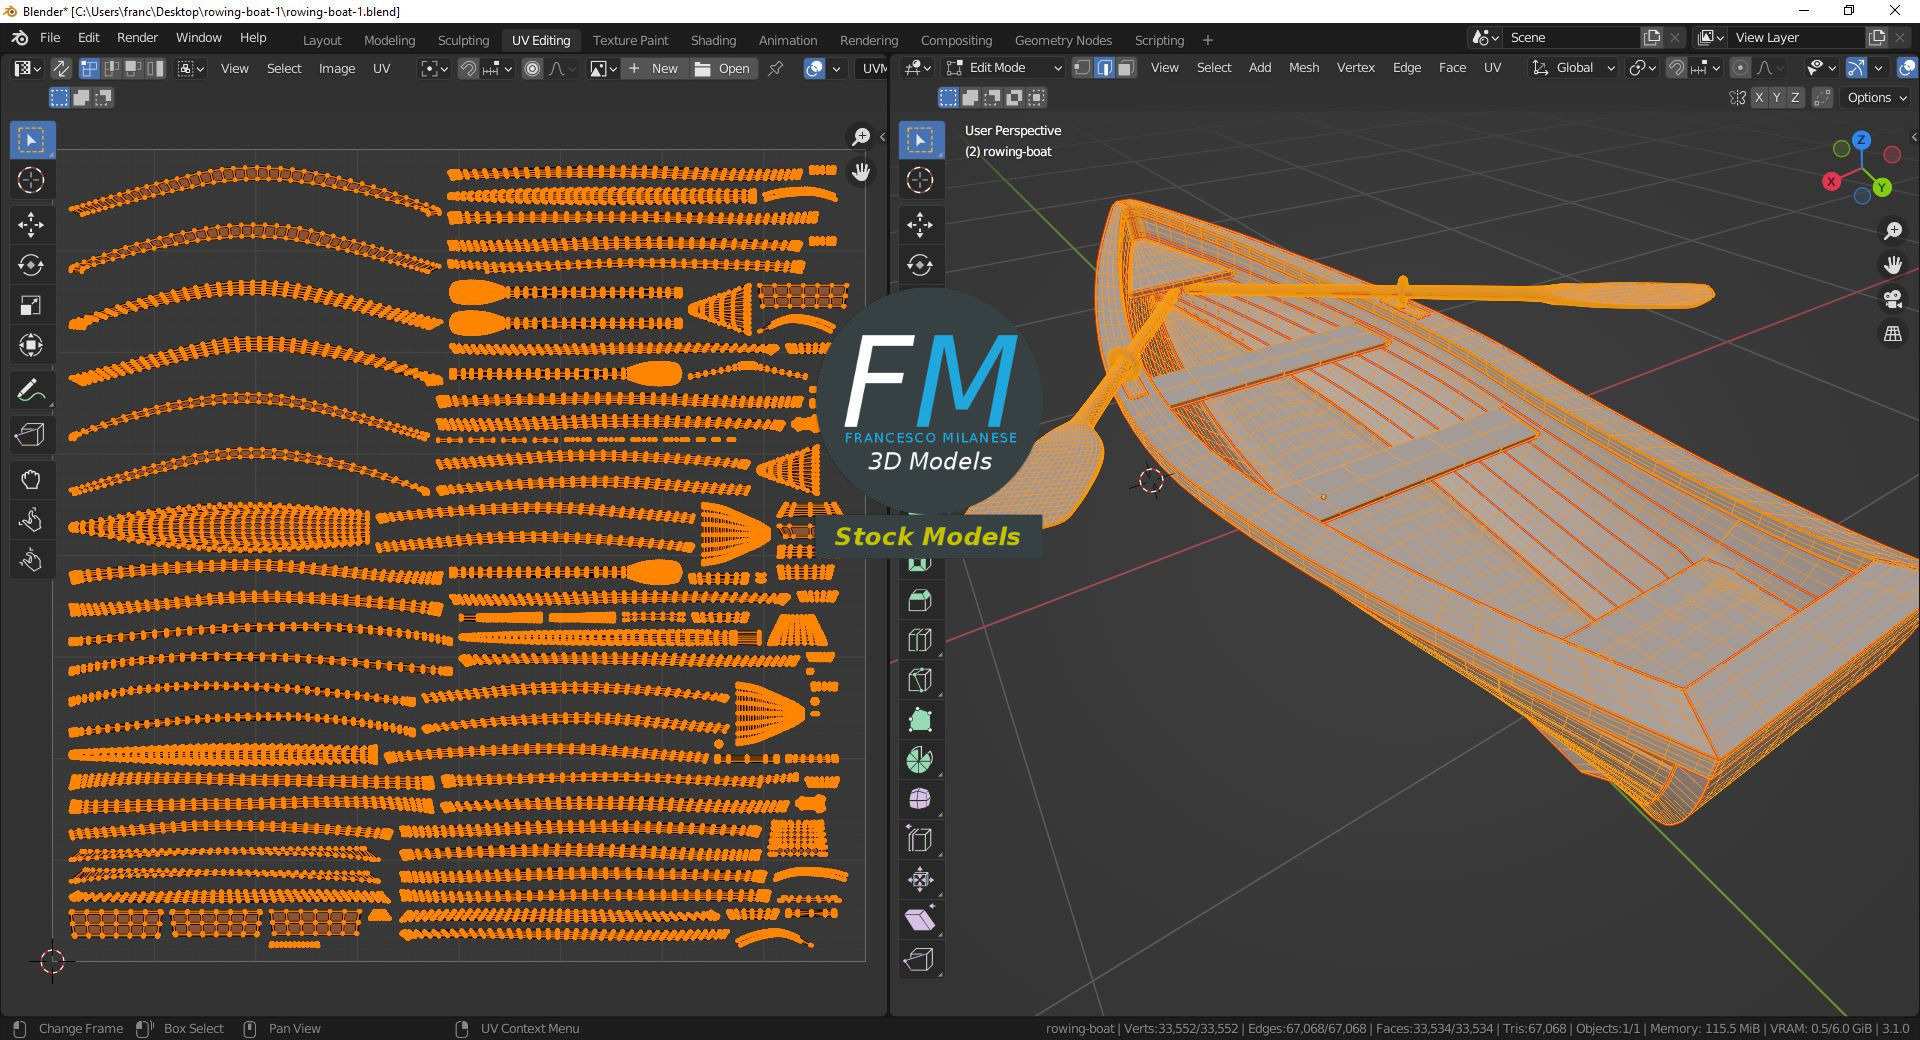This screenshot has height=1040, width=1920.
Task: Select the 3D viewport Rotate tool
Action: [x=920, y=265]
